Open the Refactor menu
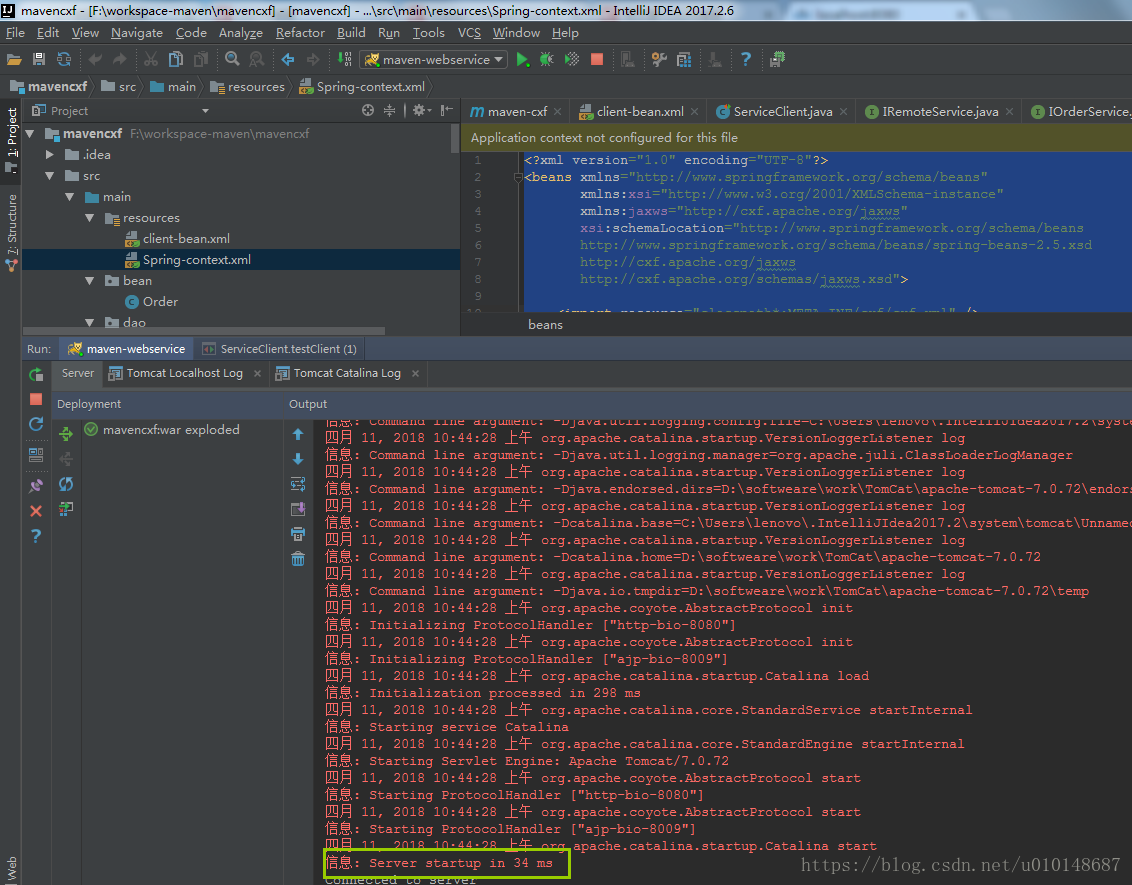Viewport: 1132px width, 885px height. (300, 32)
